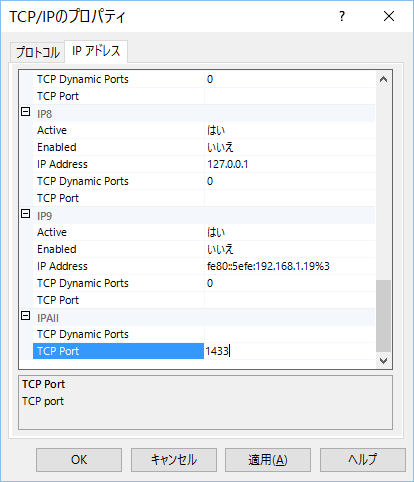
Task: Click the IPAll TCP Dynamic Ports value field
Action: click(289, 334)
